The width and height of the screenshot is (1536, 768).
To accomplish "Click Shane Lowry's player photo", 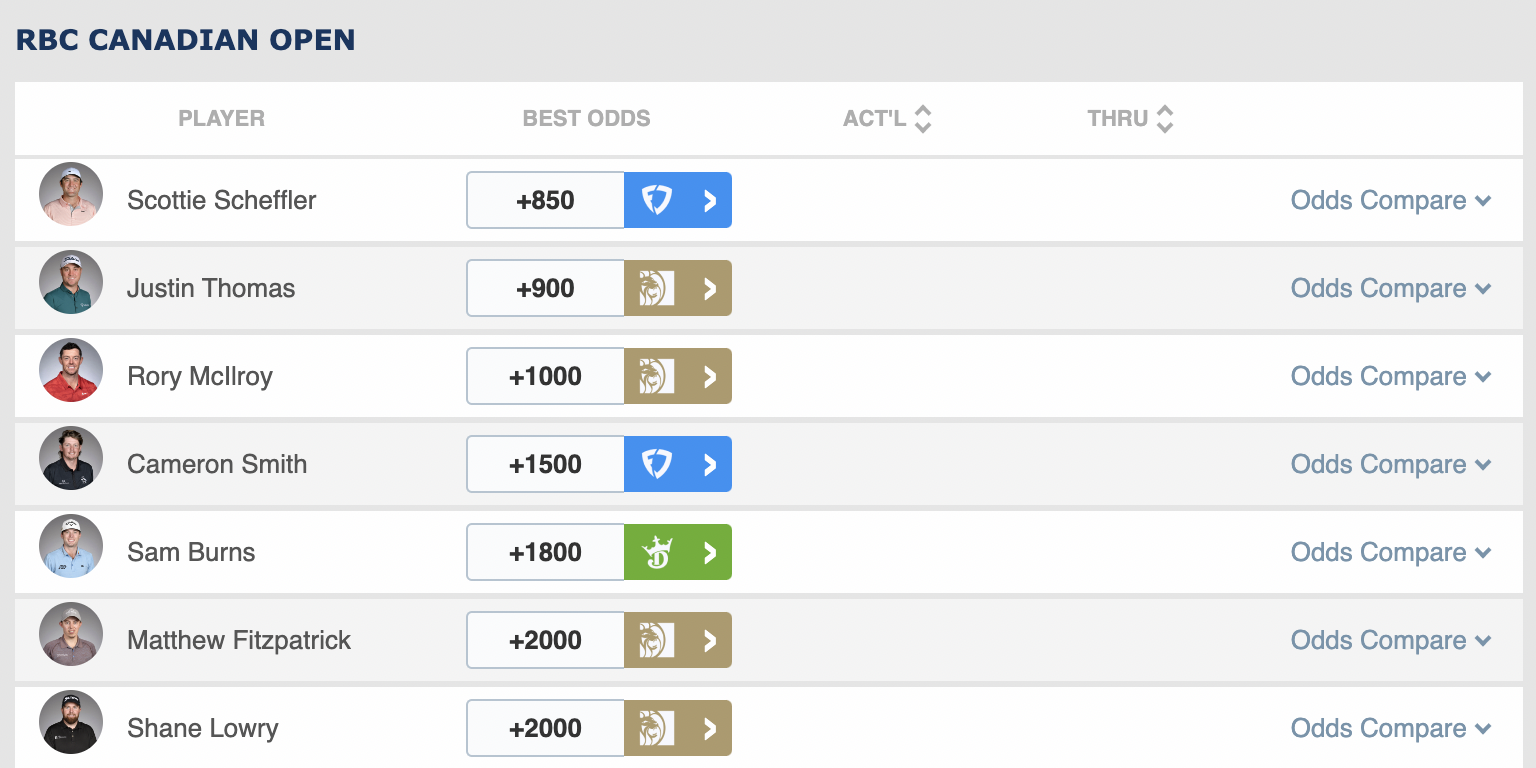I will (71, 722).
